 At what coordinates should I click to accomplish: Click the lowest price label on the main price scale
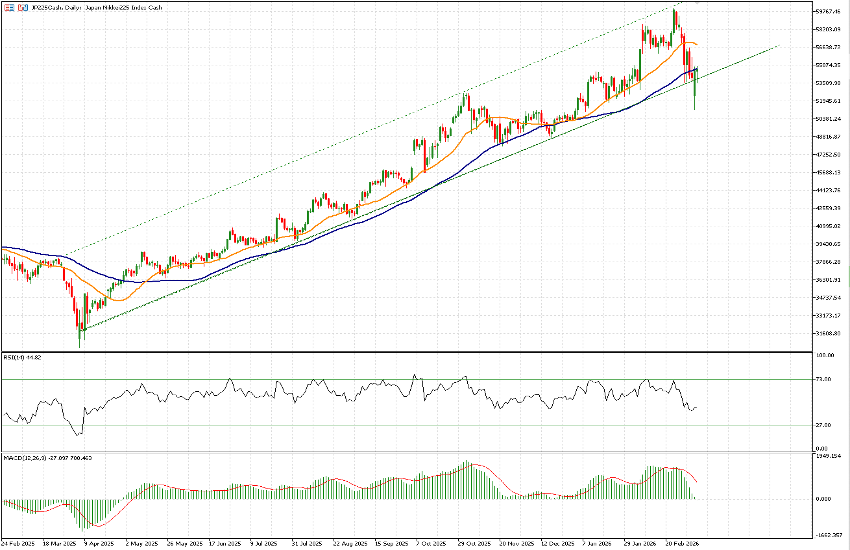826,334
